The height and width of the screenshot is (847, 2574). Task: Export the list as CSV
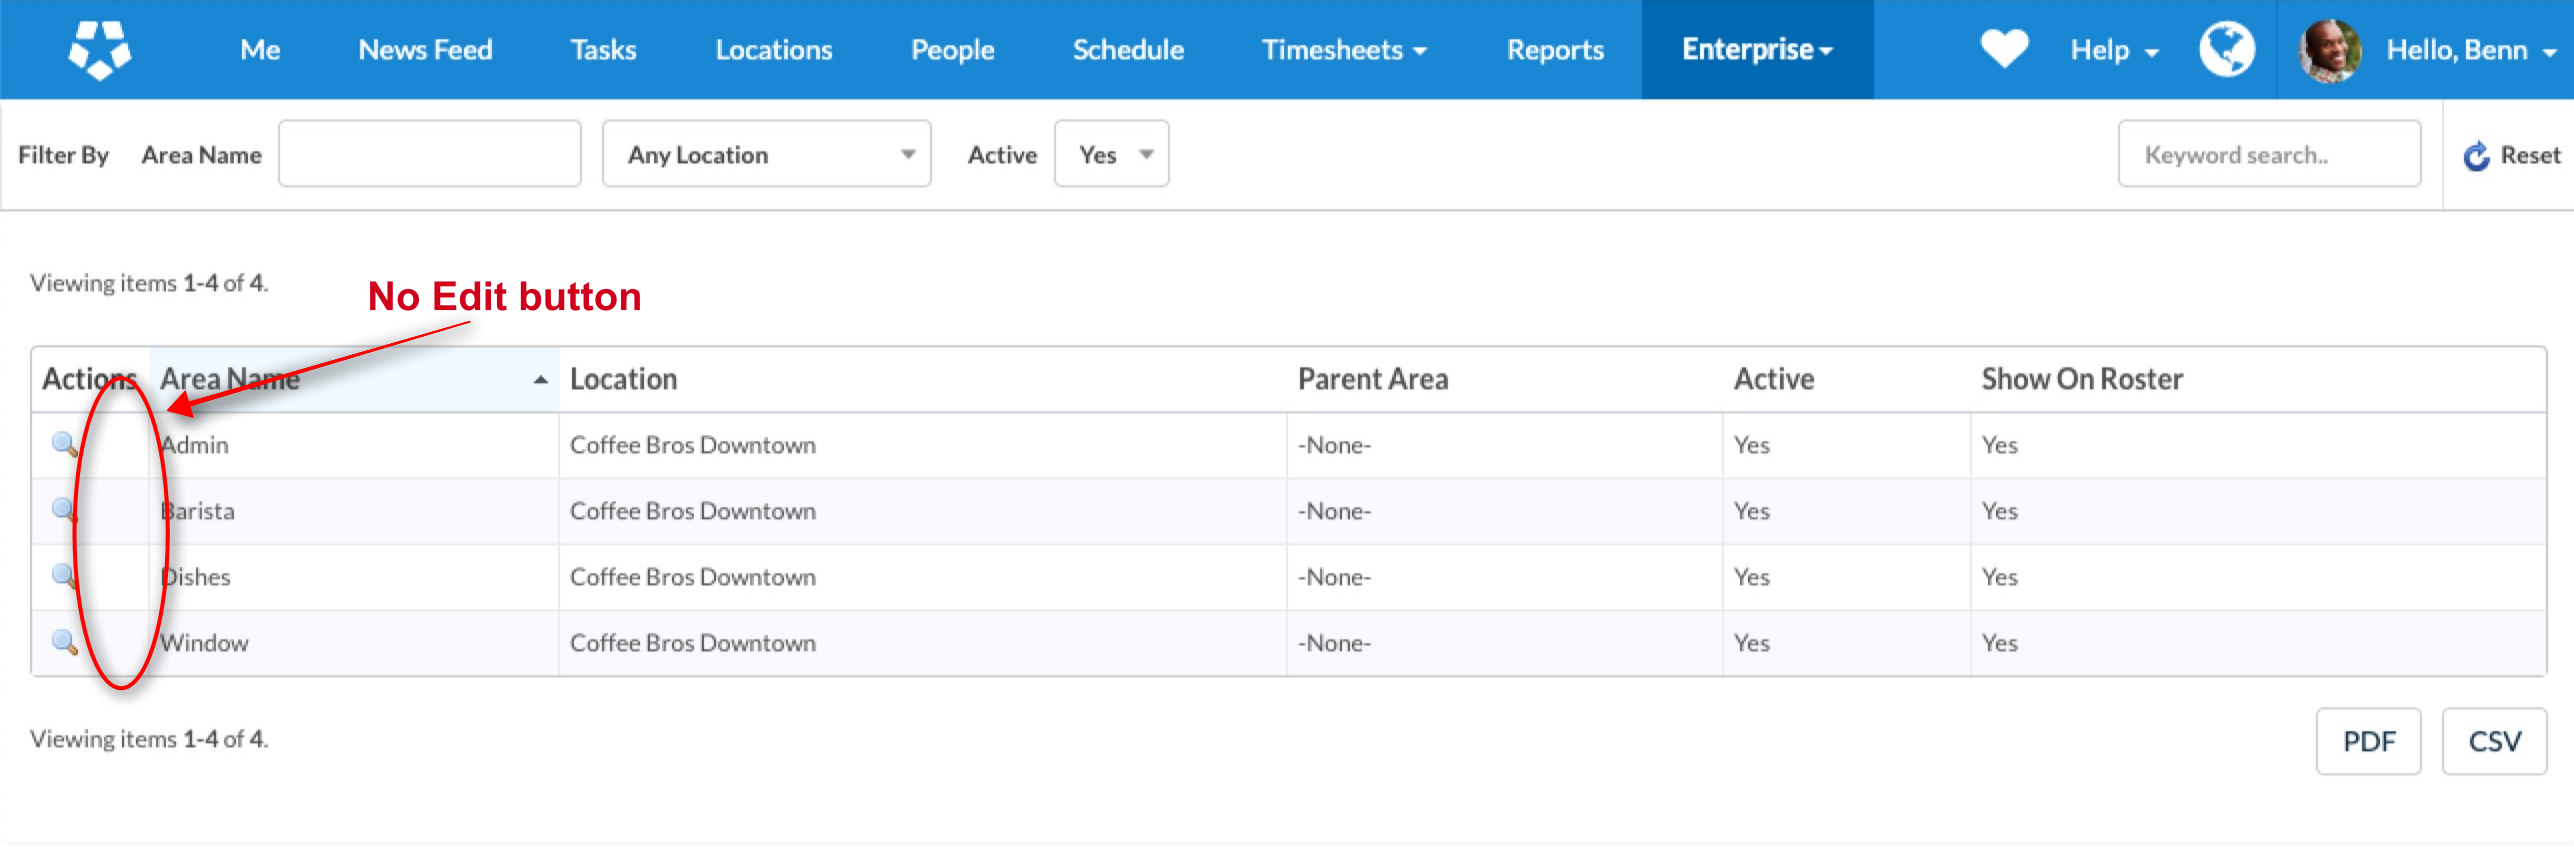2494,741
